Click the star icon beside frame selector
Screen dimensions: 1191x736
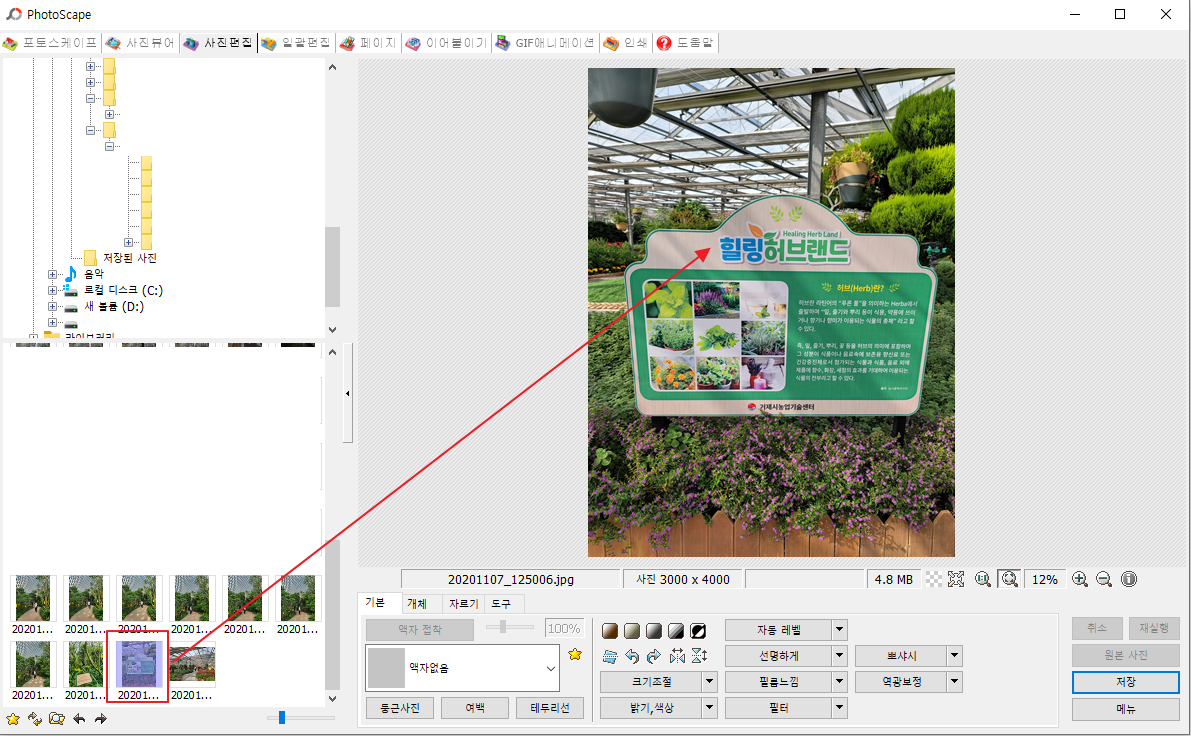[x=575, y=654]
